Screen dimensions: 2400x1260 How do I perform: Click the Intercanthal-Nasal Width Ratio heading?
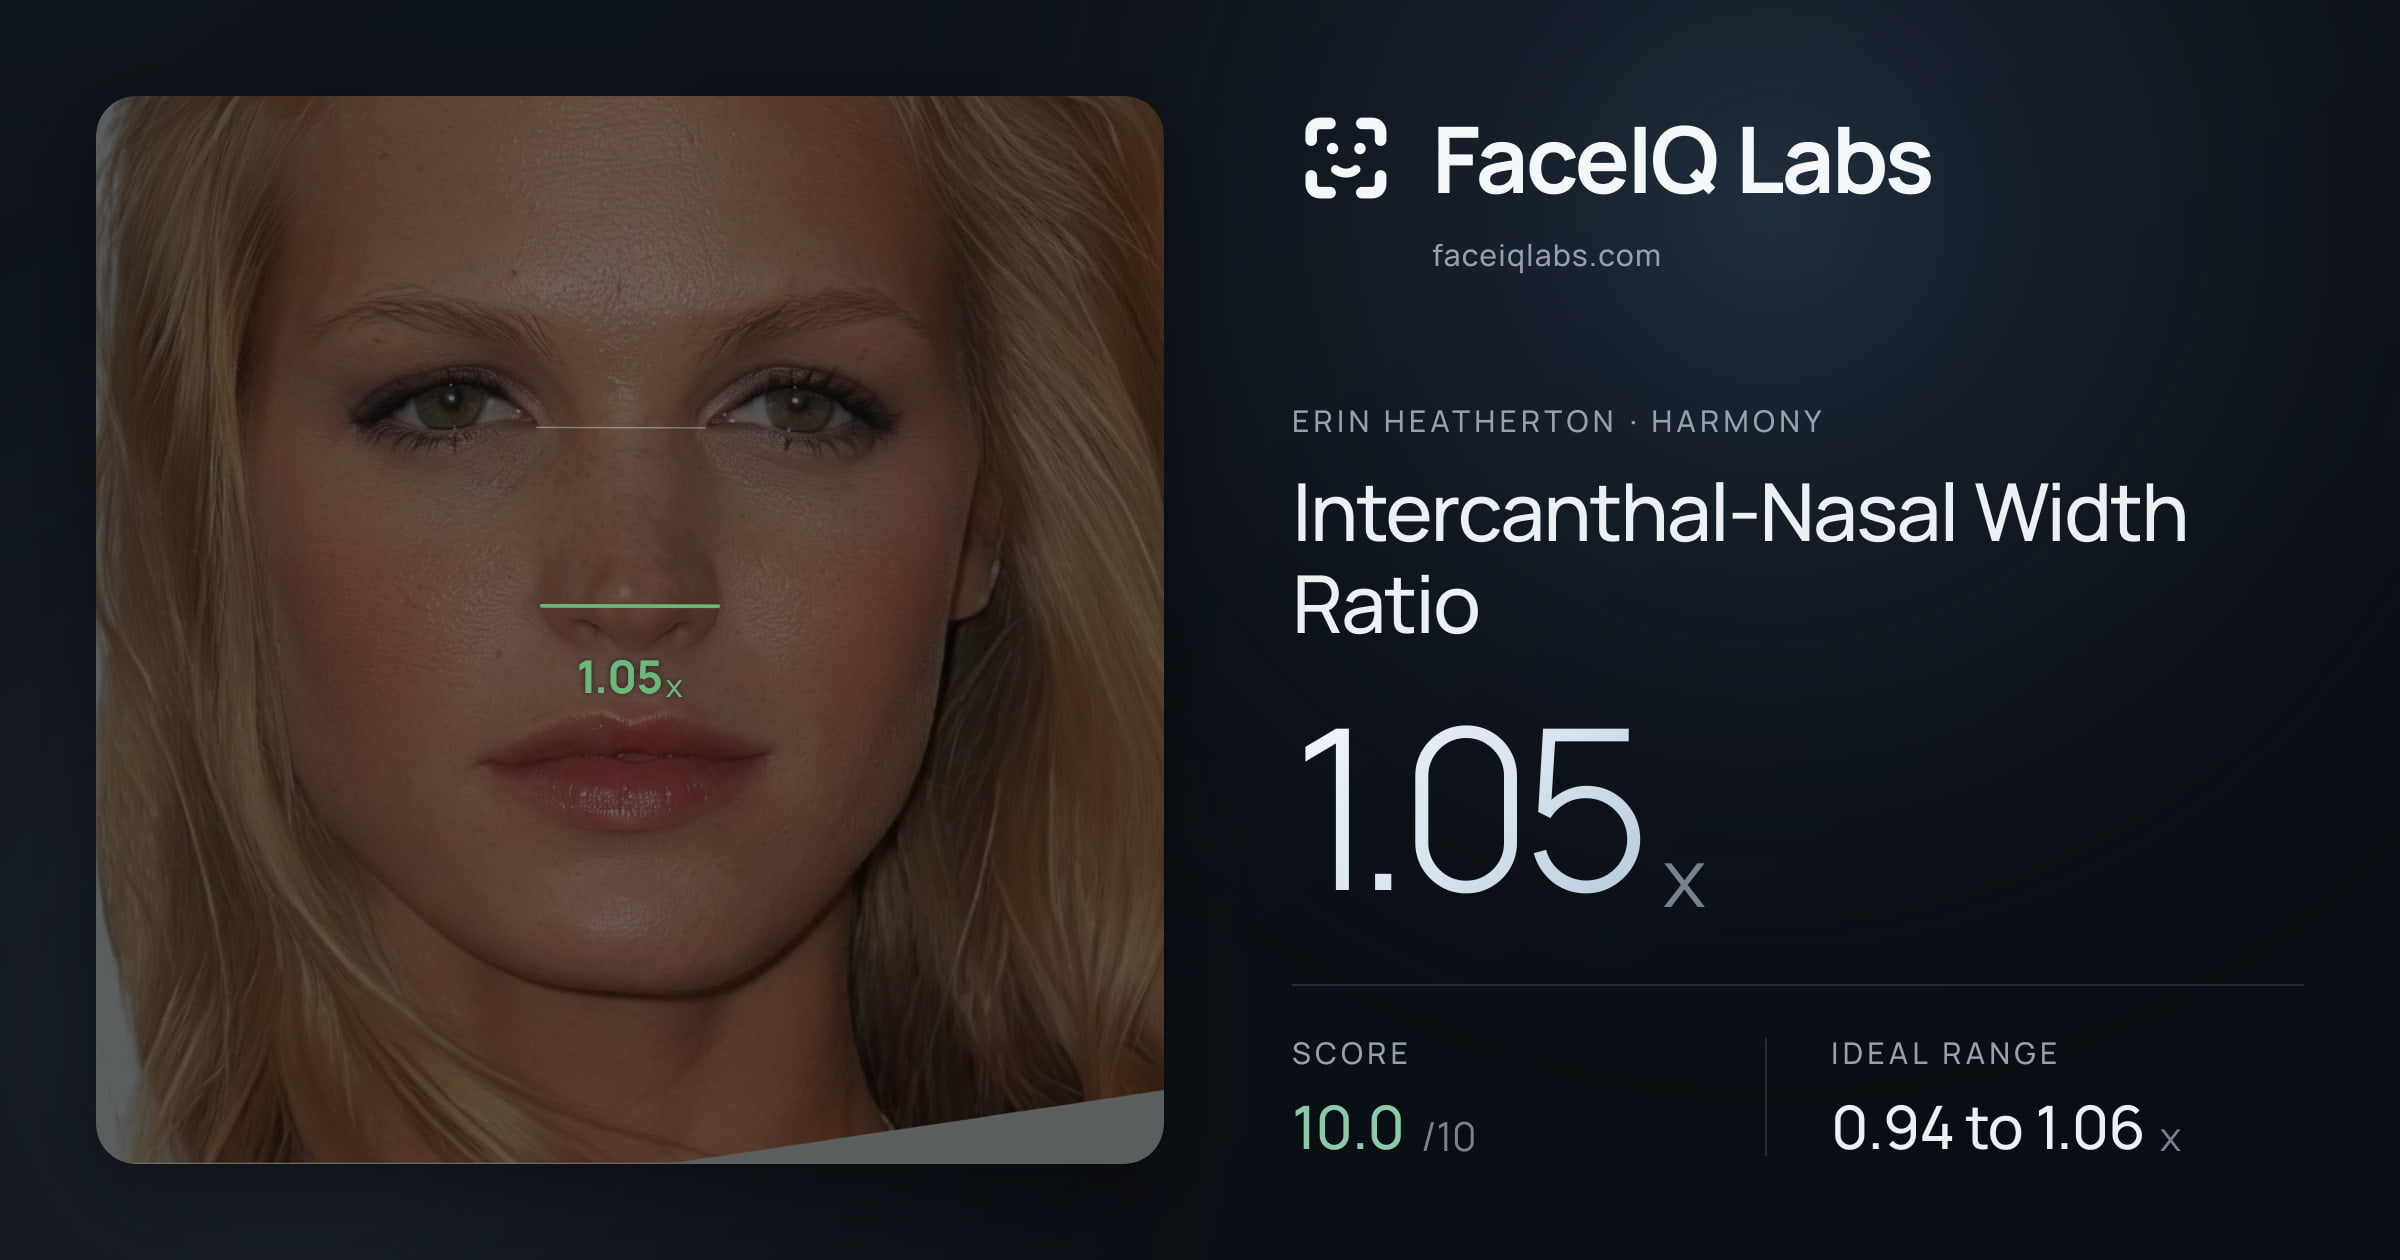point(1739,559)
